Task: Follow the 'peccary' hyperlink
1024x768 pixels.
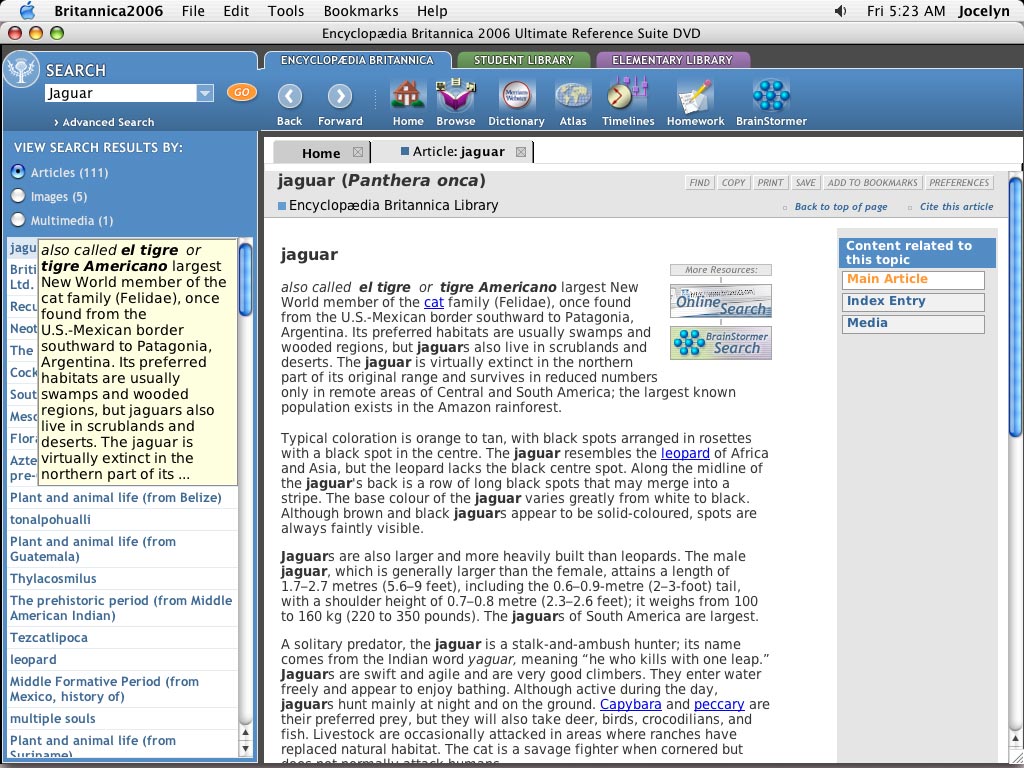Action: pyautogui.click(x=719, y=704)
